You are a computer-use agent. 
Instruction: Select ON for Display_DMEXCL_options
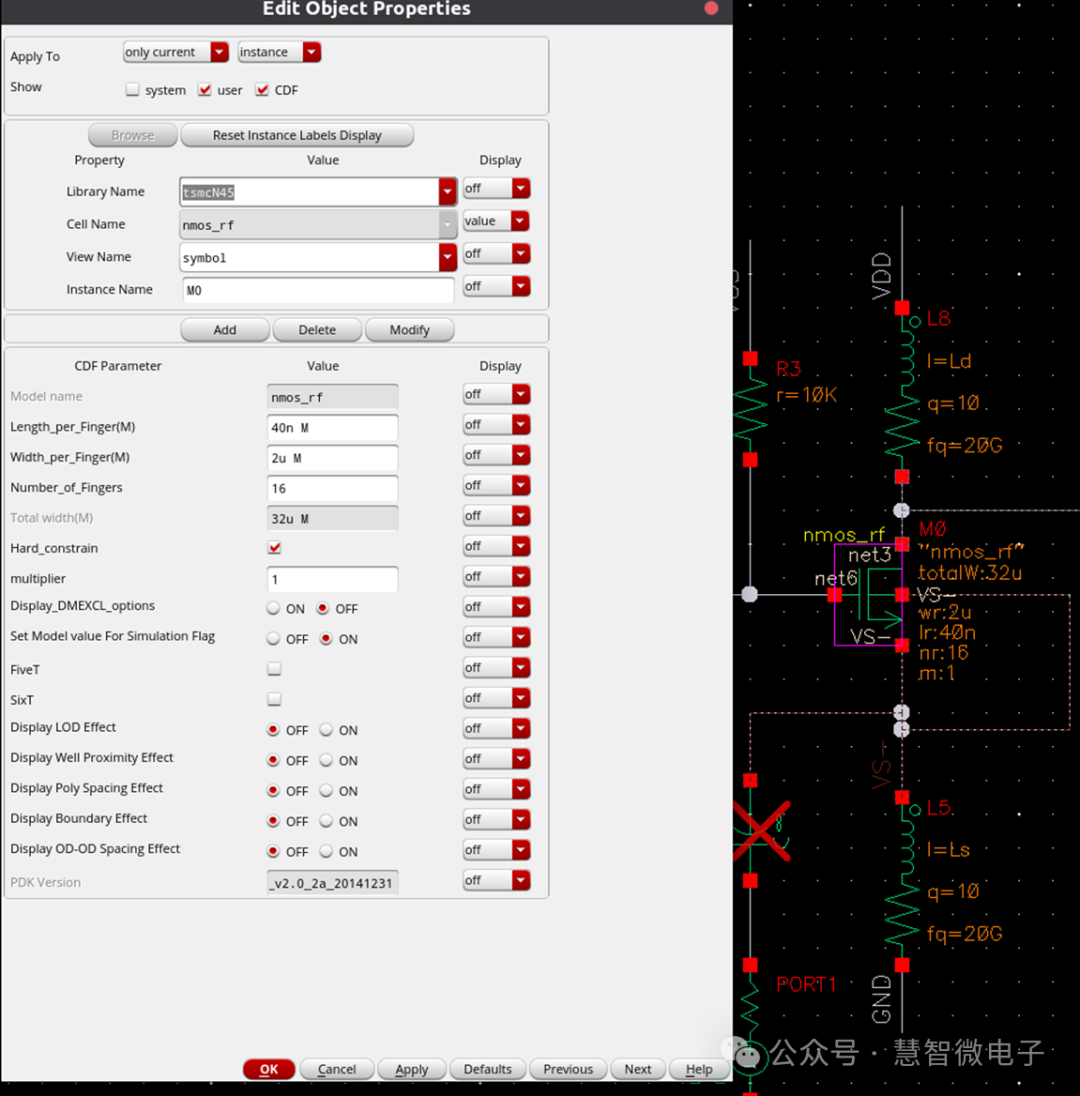(273, 608)
